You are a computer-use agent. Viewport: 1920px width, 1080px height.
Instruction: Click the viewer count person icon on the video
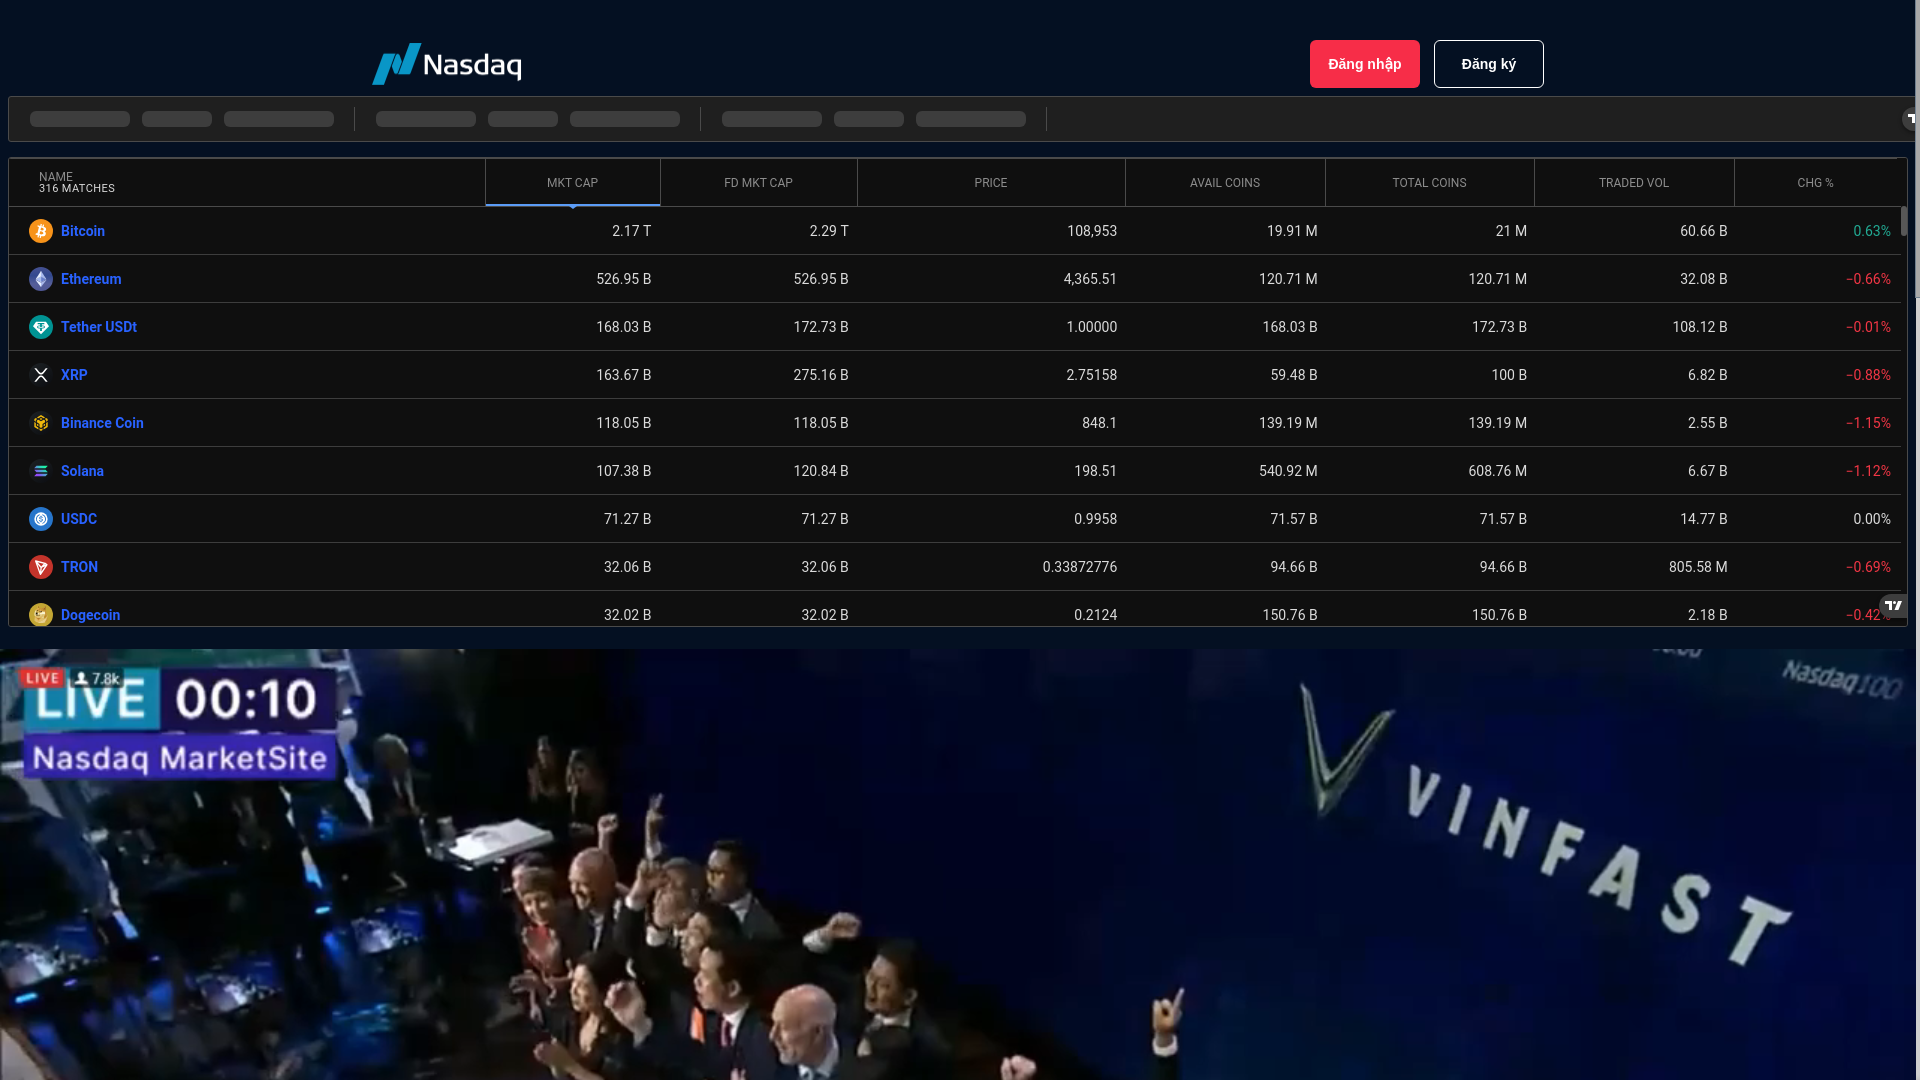(x=82, y=678)
